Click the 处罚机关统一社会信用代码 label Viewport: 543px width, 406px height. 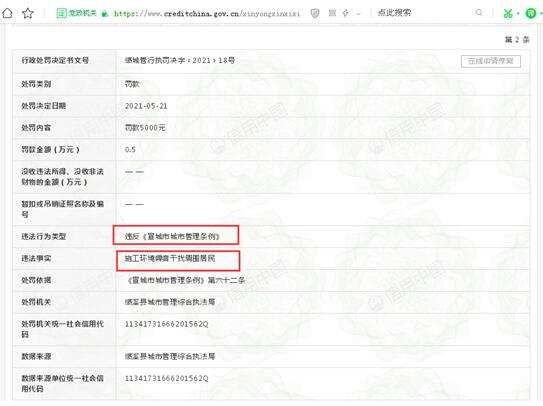point(63,329)
